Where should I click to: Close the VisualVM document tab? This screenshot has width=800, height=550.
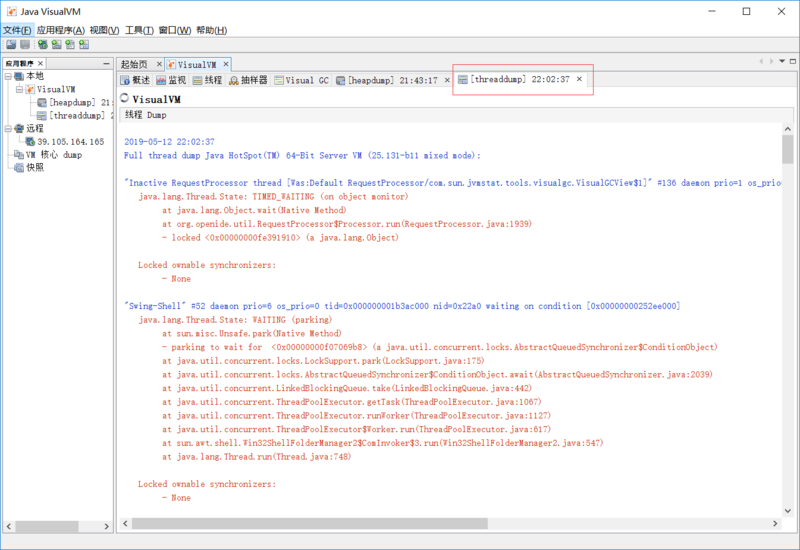click(x=226, y=64)
